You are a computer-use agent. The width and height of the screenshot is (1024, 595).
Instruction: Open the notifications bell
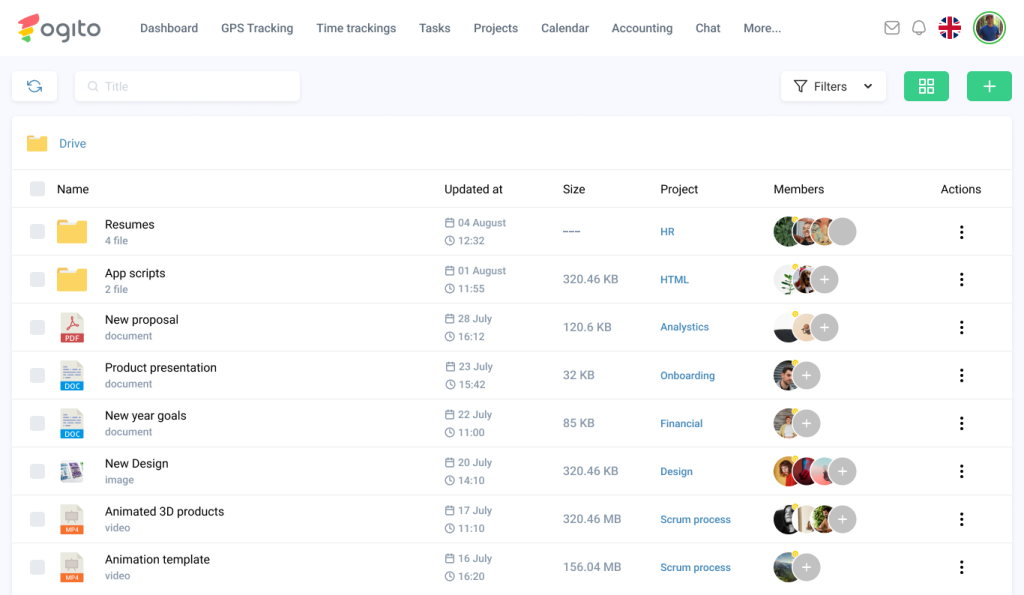919,28
